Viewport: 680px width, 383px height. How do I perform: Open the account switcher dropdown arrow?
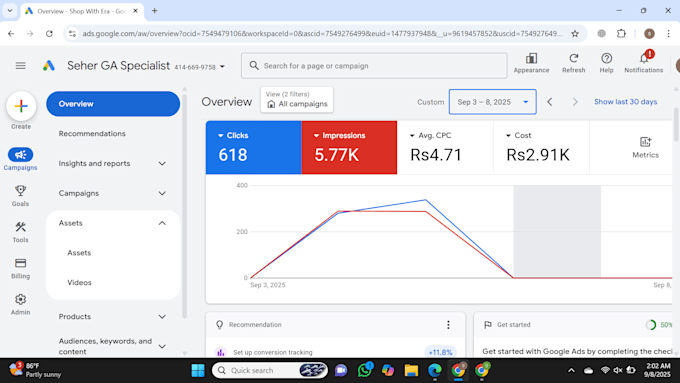click(x=222, y=67)
